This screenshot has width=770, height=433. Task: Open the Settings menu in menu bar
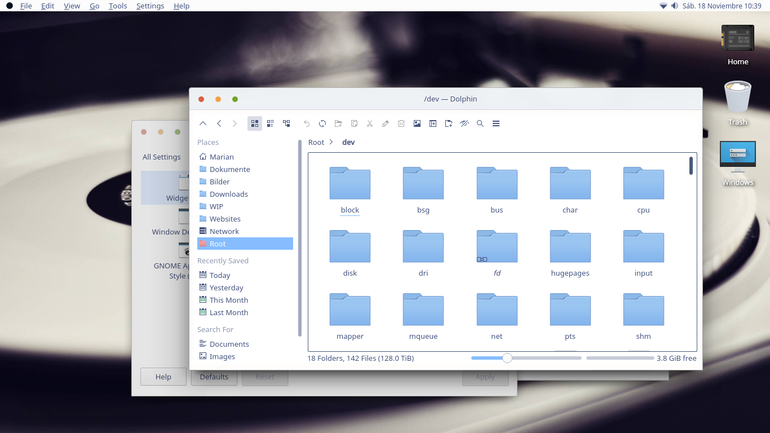(150, 6)
